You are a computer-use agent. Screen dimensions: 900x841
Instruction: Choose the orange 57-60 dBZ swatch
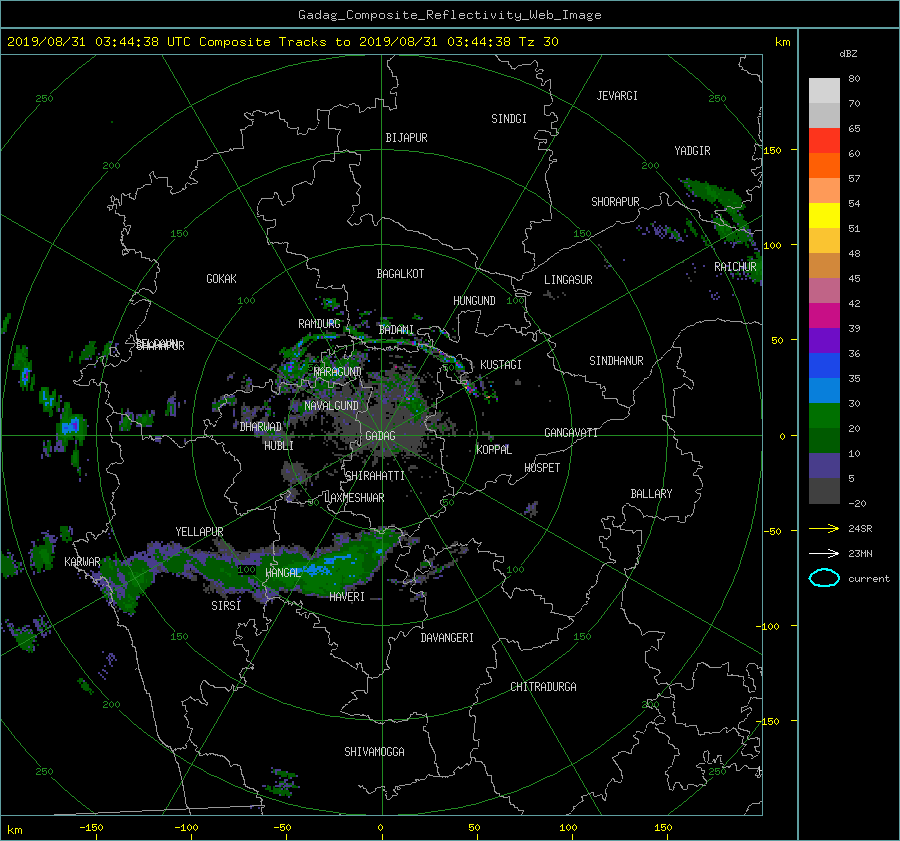[824, 166]
